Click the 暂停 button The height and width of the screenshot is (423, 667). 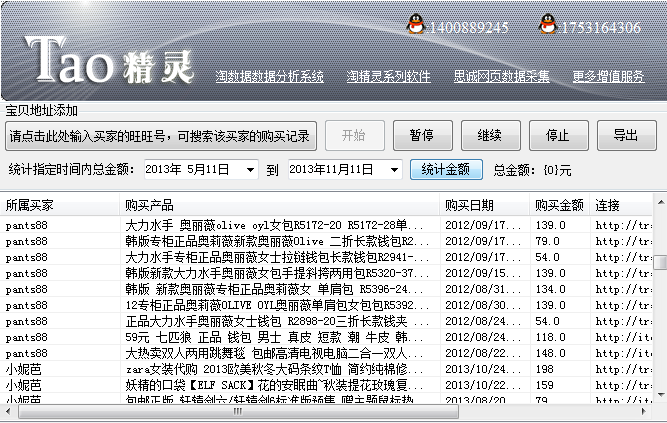tap(422, 136)
